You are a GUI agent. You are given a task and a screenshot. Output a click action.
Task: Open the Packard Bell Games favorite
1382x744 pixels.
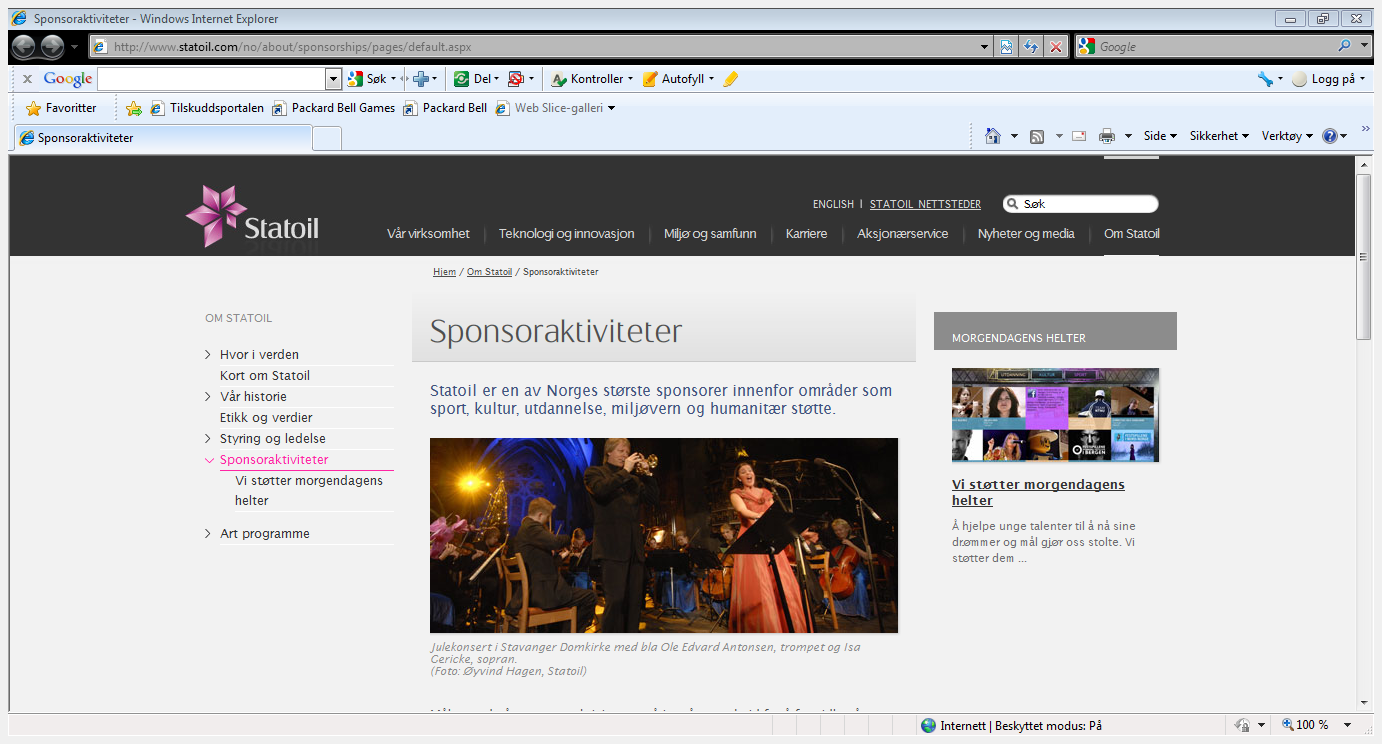point(334,108)
